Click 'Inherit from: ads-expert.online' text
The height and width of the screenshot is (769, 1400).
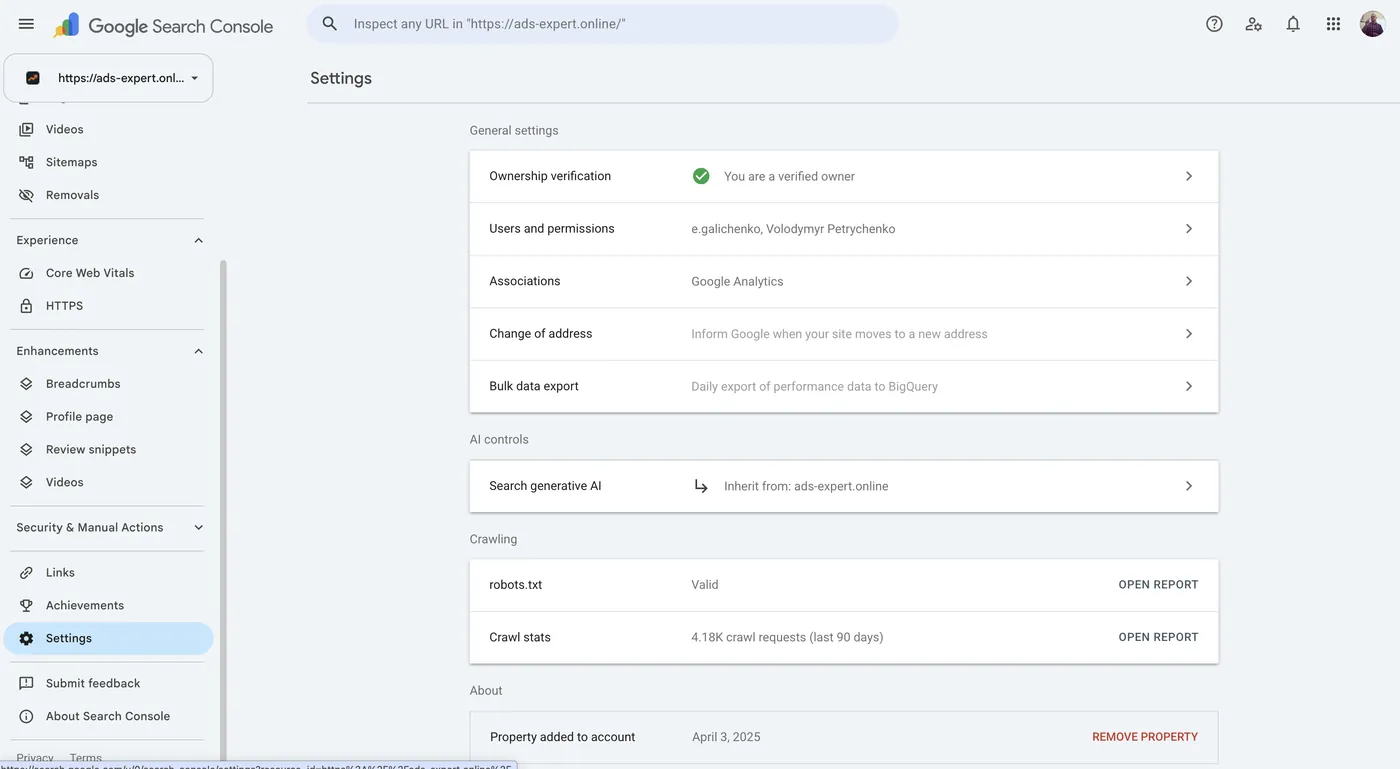[x=806, y=487]
